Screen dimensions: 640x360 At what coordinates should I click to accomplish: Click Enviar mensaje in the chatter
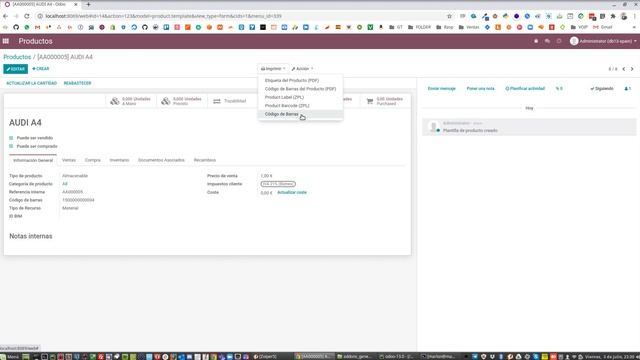click(x=442, y=89)
